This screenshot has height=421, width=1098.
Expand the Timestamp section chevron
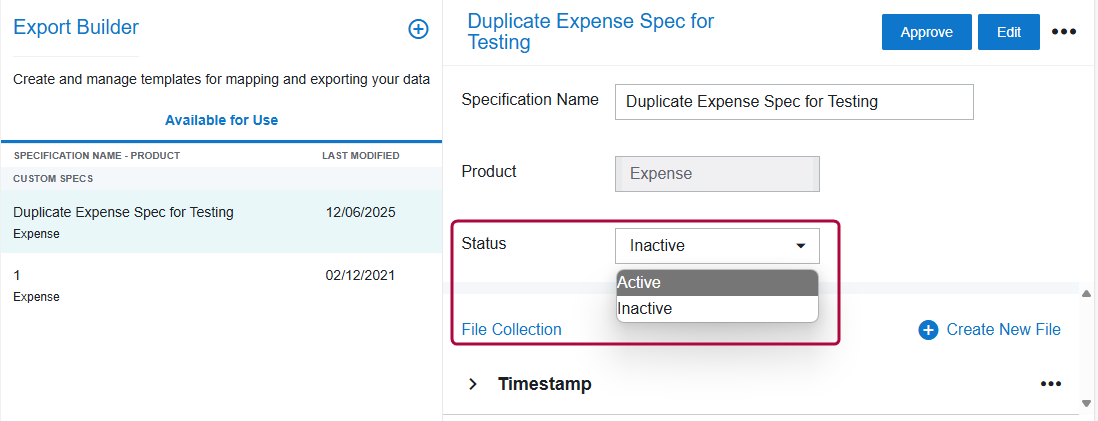click(x=473, y=384)
